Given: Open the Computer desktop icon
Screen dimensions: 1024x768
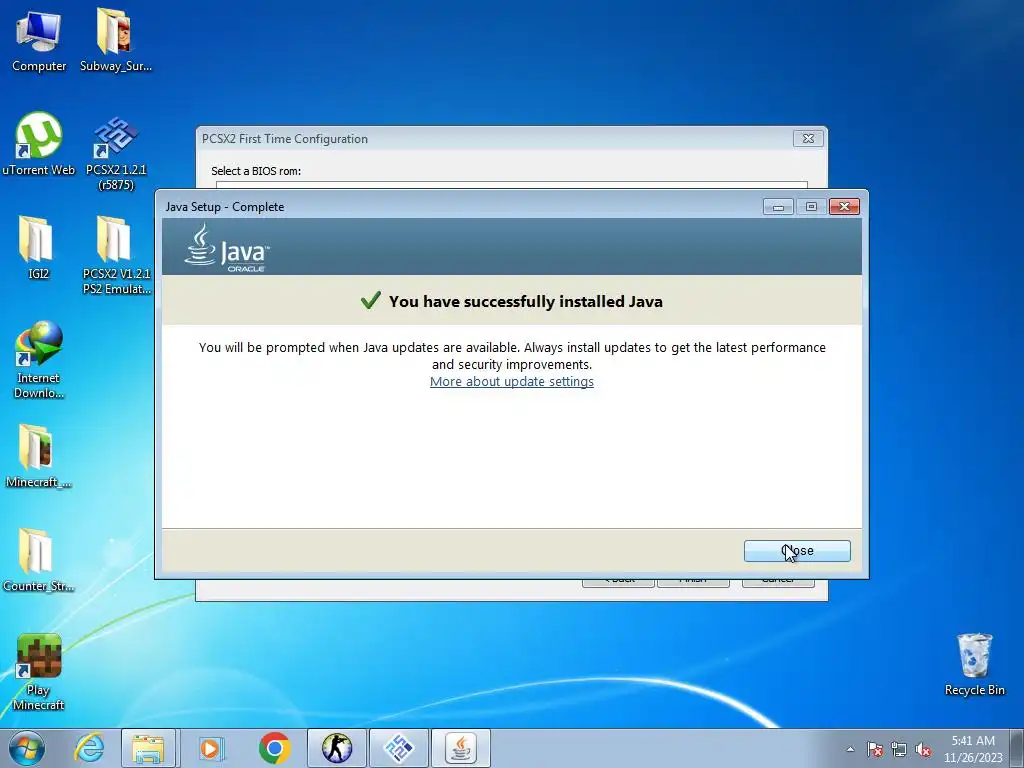Looking at the screenshot, I should 39,40.
